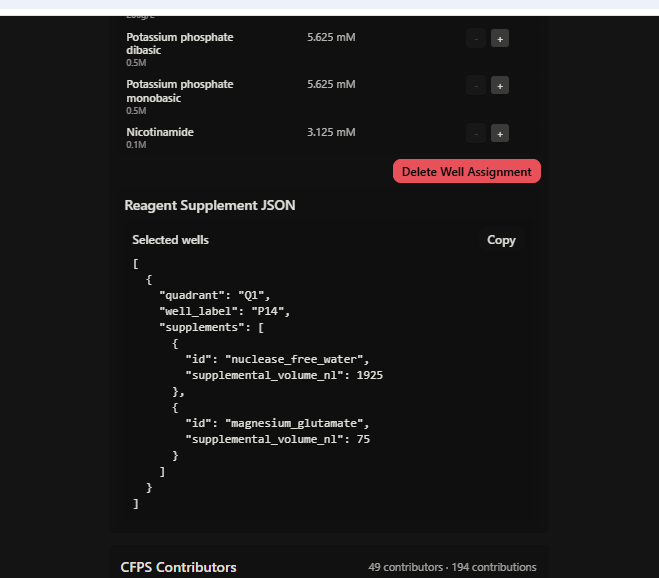Click the 0.5M stock label under dibasic
The height and width of the screenshot is (578, 659).
[136, 63]
